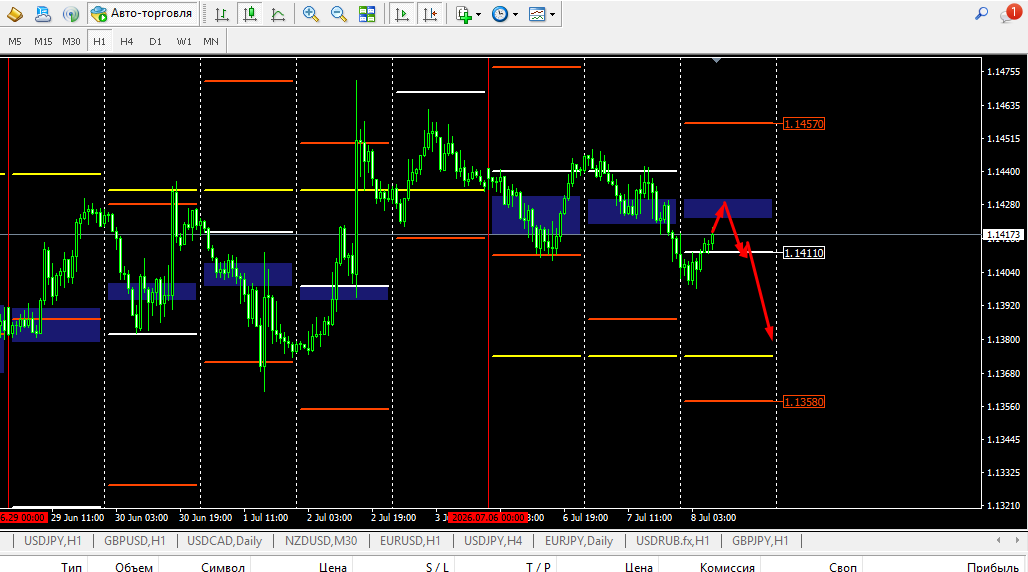
Task: Click the 1 Jul 11:00 time label
Action: click(x=266, y=518)
